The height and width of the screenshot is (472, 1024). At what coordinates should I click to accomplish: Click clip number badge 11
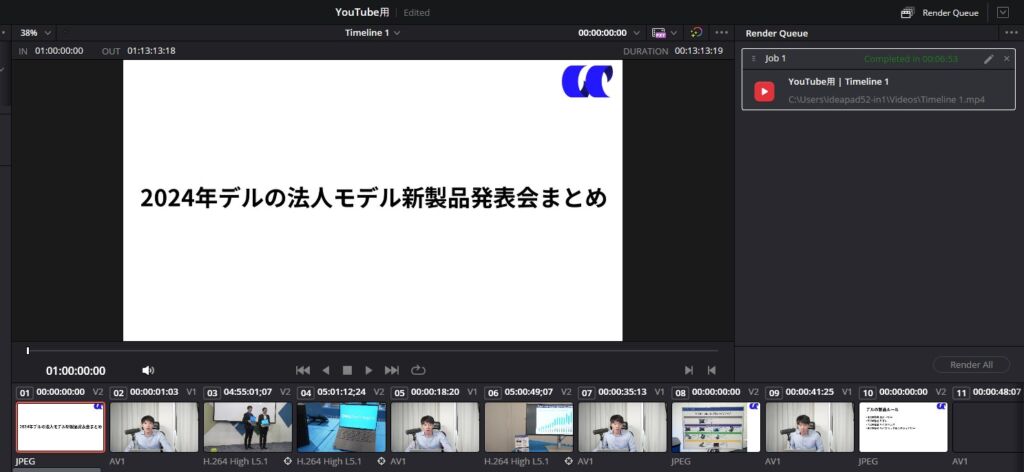[961, 393]
